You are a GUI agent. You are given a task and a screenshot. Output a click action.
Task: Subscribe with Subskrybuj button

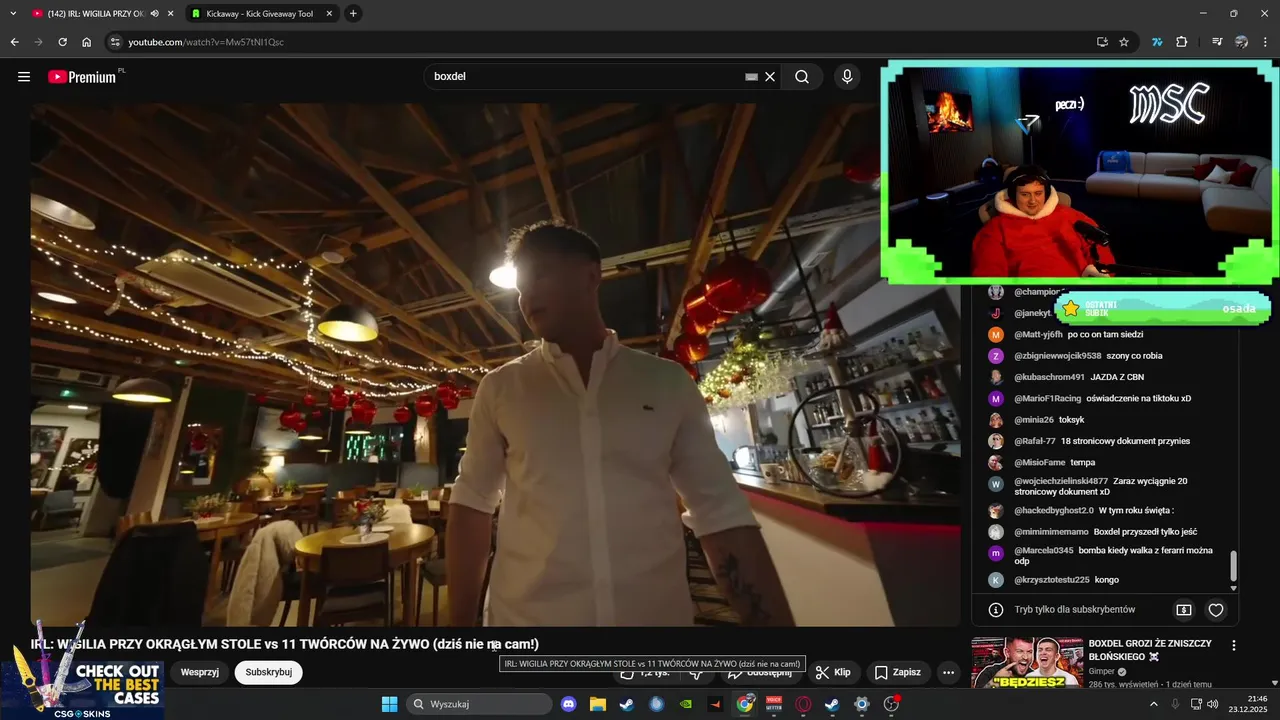click(x=269, y=672)
